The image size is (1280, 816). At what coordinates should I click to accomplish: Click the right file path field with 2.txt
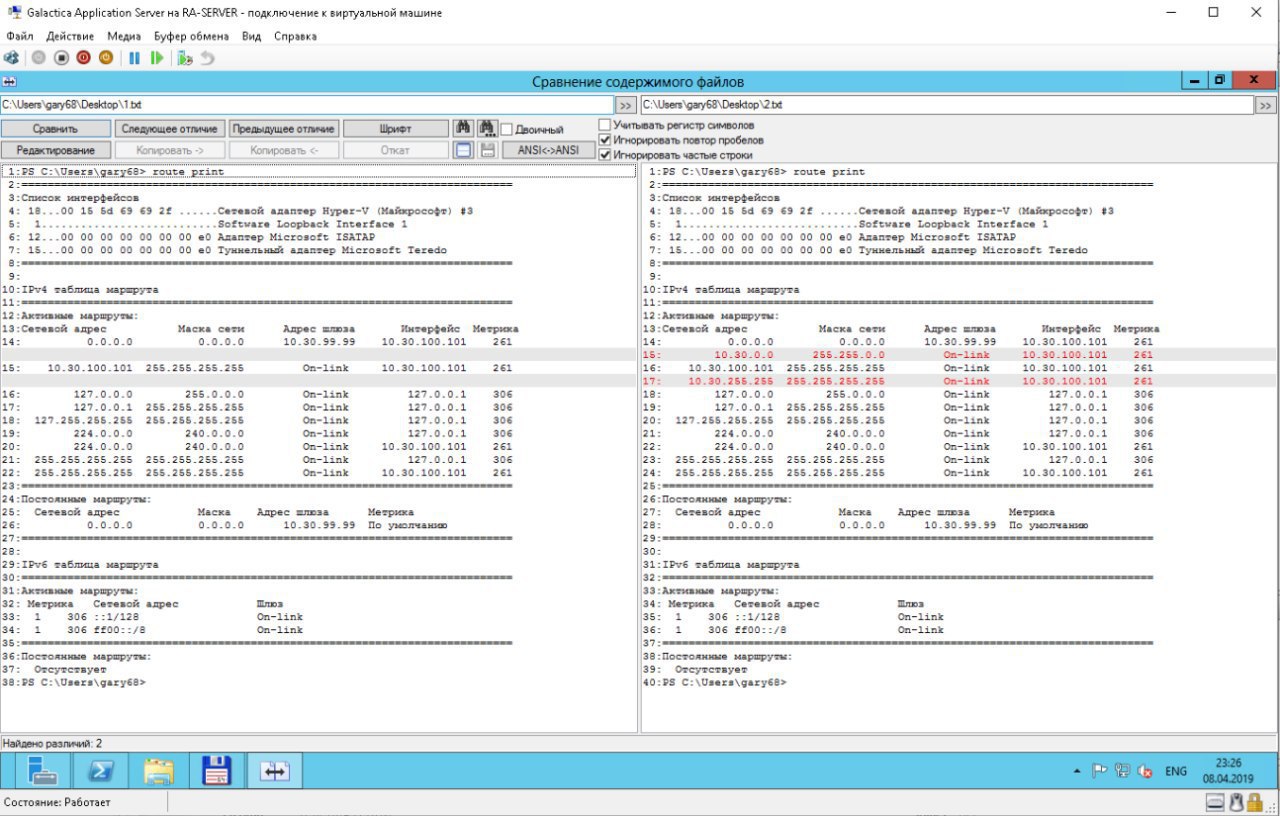tap(947, 105)
